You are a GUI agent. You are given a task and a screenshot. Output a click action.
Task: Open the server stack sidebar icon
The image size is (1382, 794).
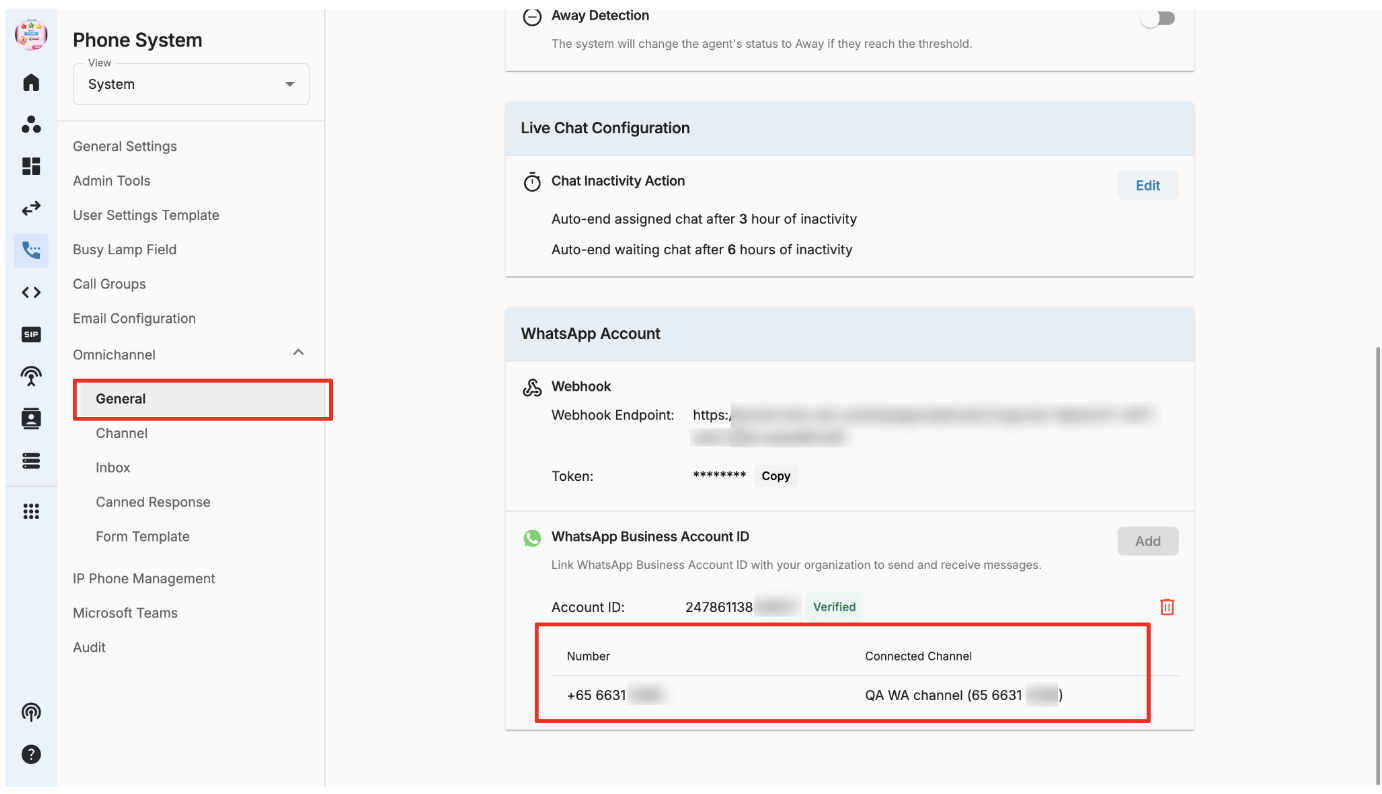click(x=31, y=460)
